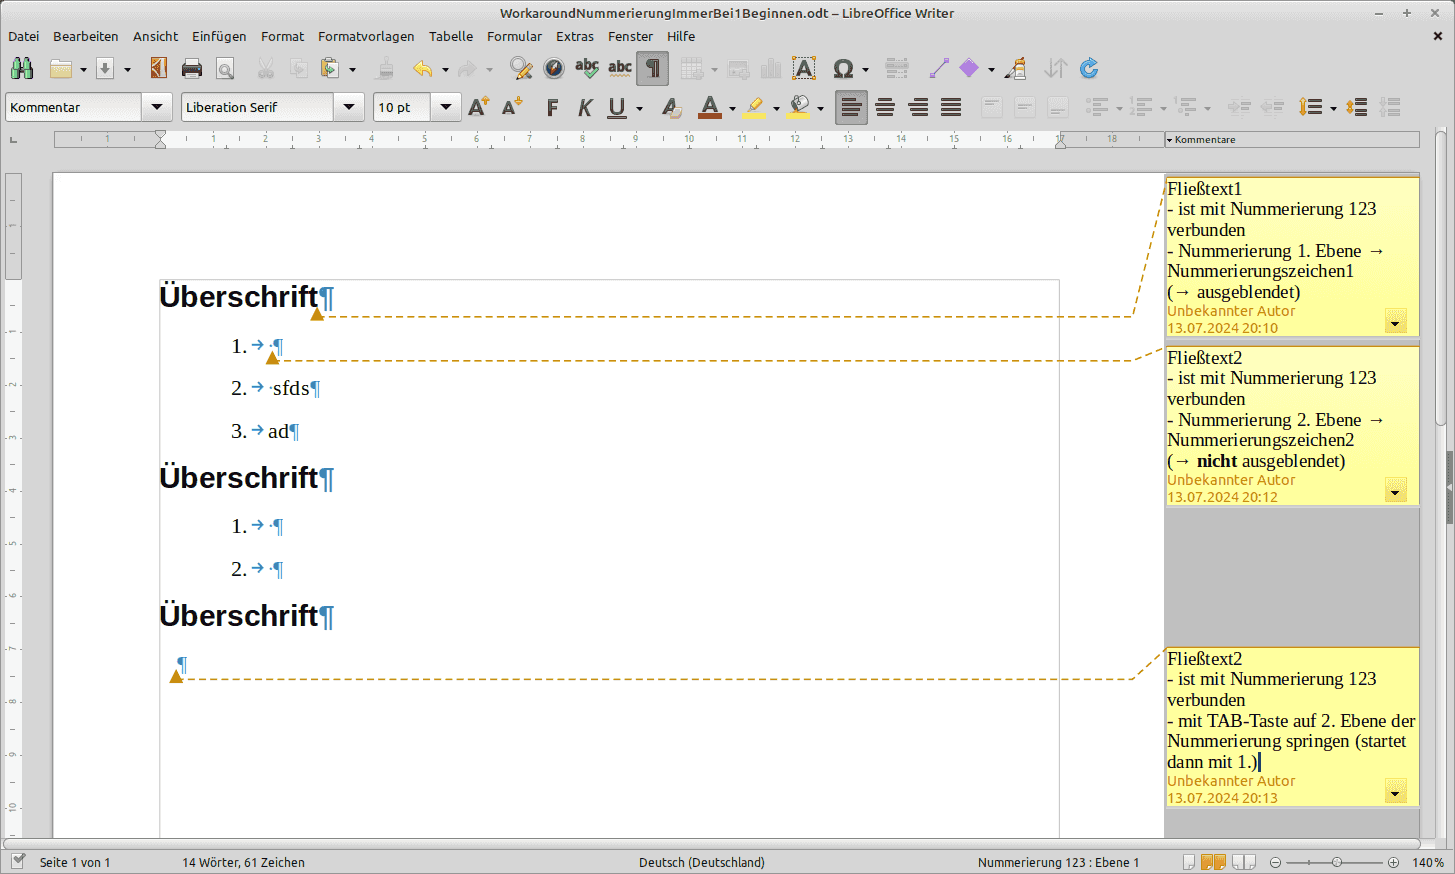Open first comment's options dropdown (20:10)
The height and width of the screenshot is (874, 1455).
click(1396, 320)
